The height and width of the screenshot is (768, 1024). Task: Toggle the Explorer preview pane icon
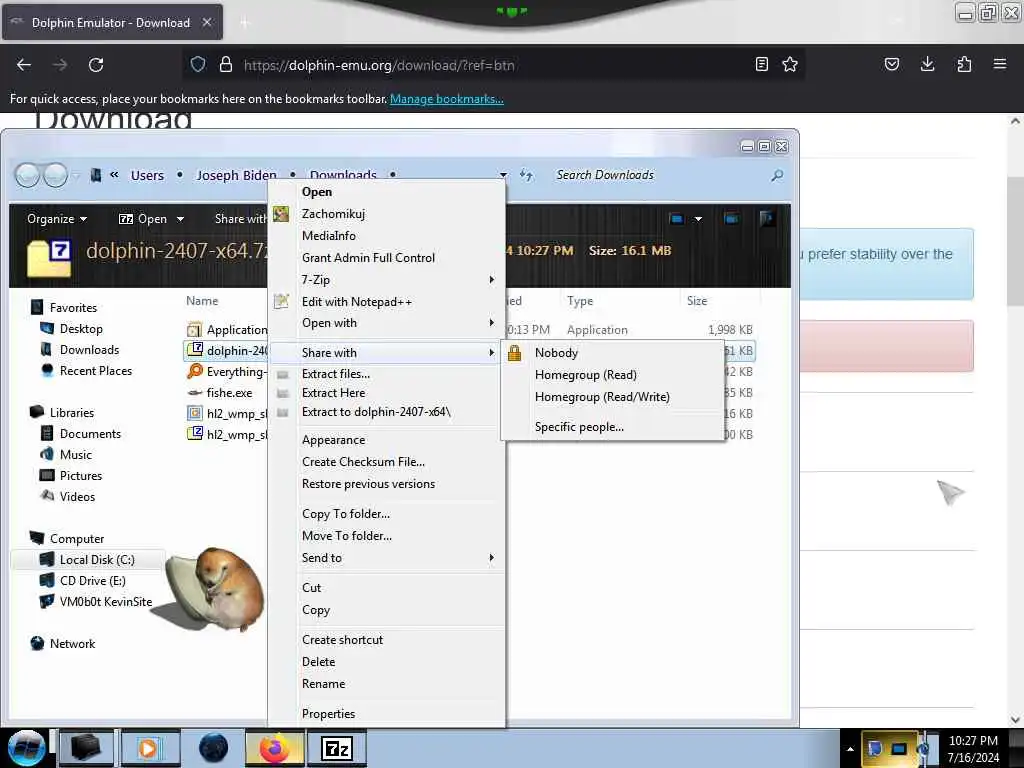pyautogui.click(x=731, y=218)
